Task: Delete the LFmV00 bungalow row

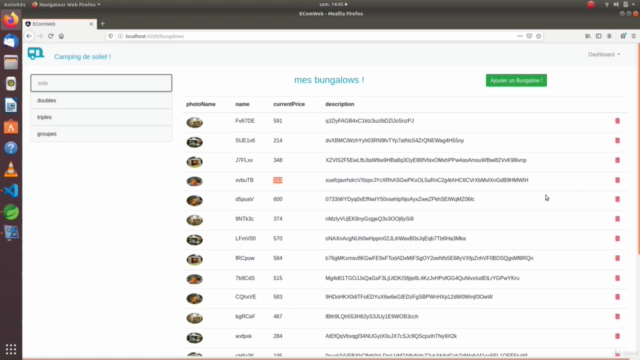Action: 617,238
